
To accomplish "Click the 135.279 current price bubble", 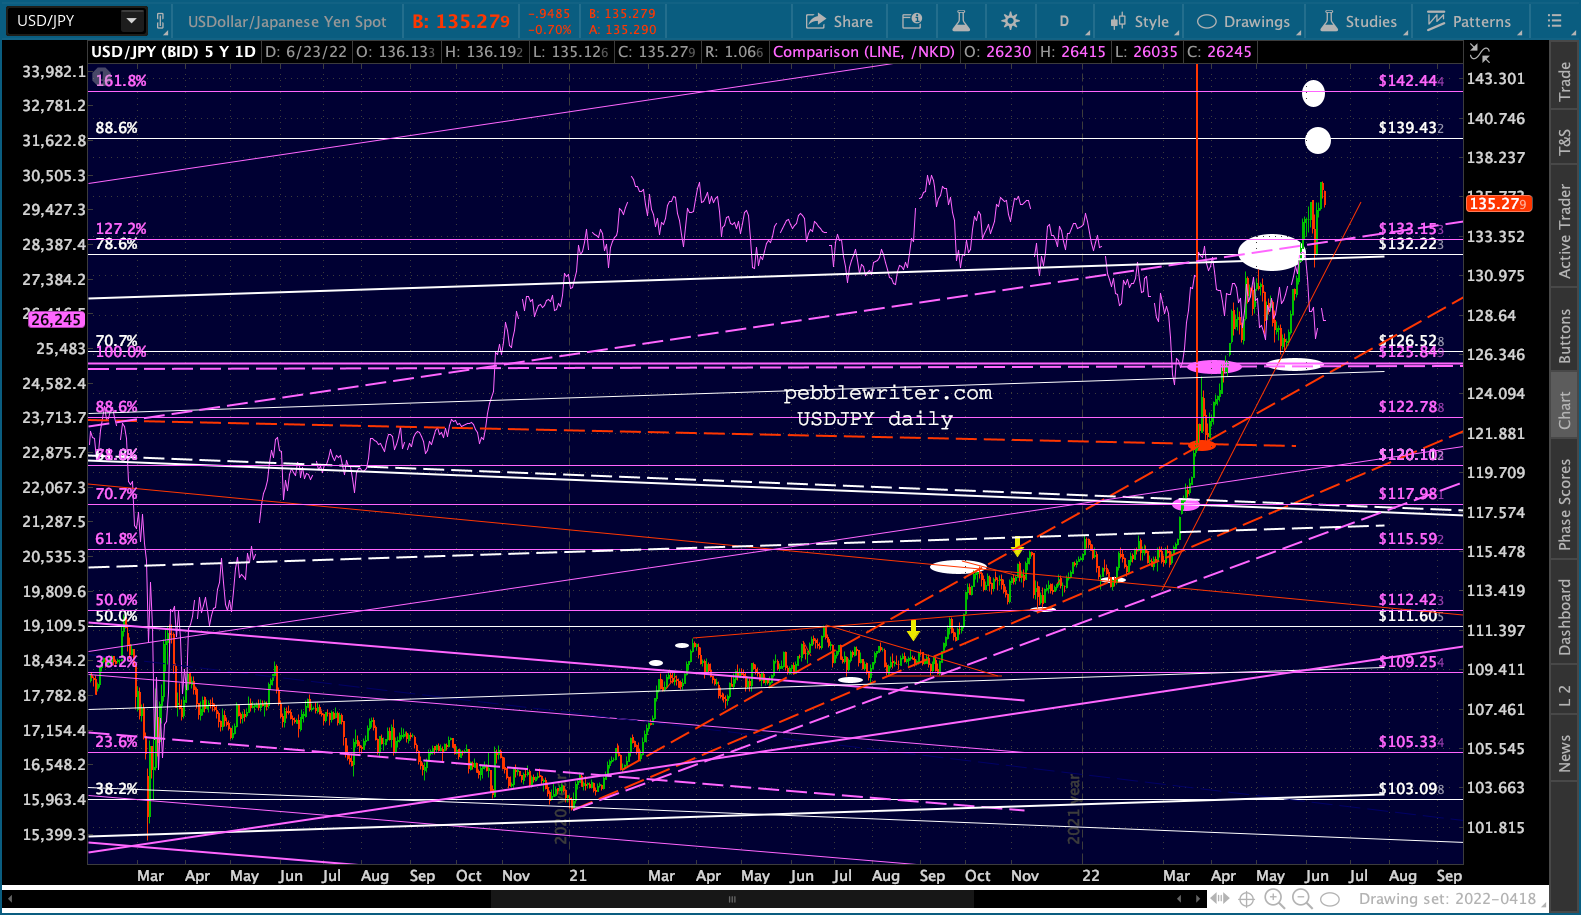I will [x=1498, y=203].
